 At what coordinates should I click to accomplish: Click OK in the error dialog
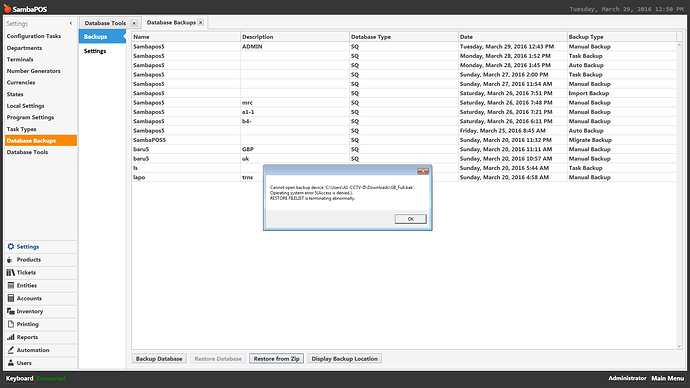point(410,219)
